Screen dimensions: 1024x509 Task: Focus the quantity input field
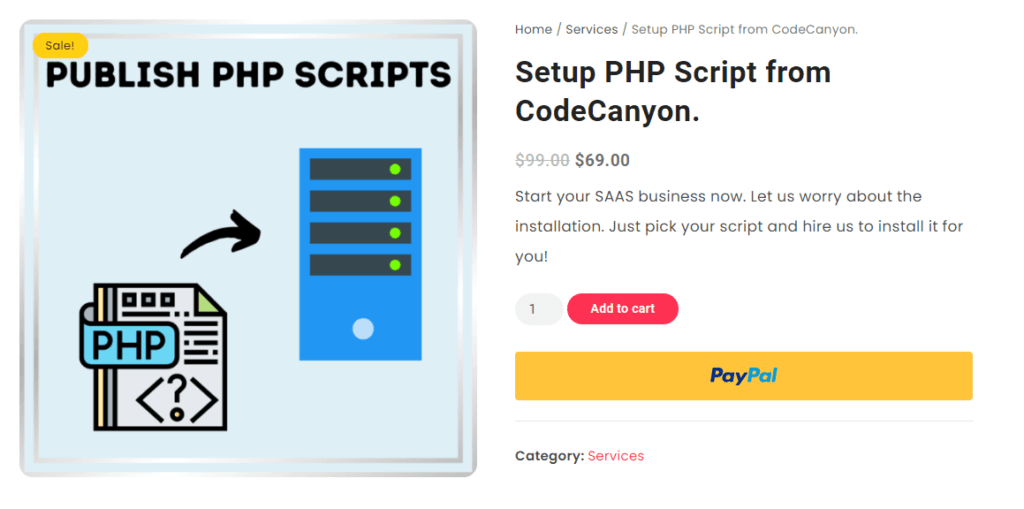(x=538, y=309)
